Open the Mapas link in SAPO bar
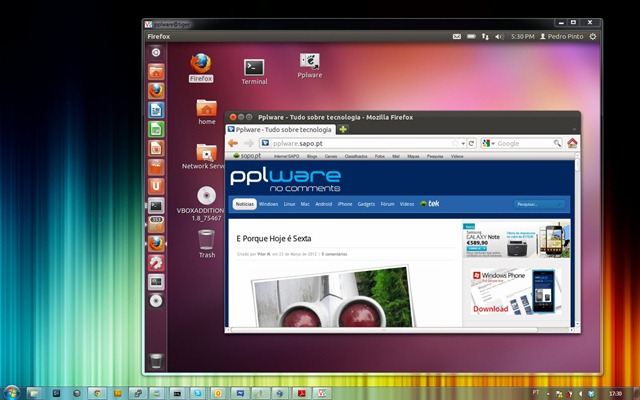This screenshot has width=640, height=400. pos(413,156)
